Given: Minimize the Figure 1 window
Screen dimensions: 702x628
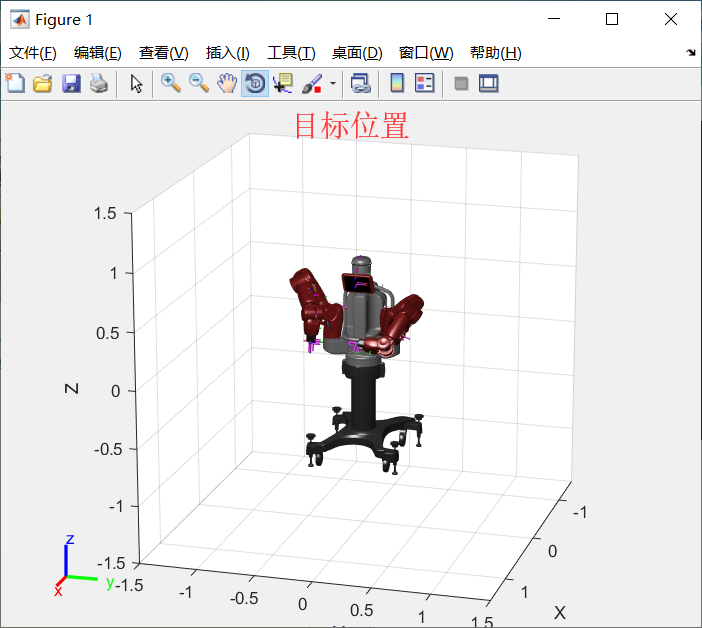Looking at the screenshot, I should 554,19.
